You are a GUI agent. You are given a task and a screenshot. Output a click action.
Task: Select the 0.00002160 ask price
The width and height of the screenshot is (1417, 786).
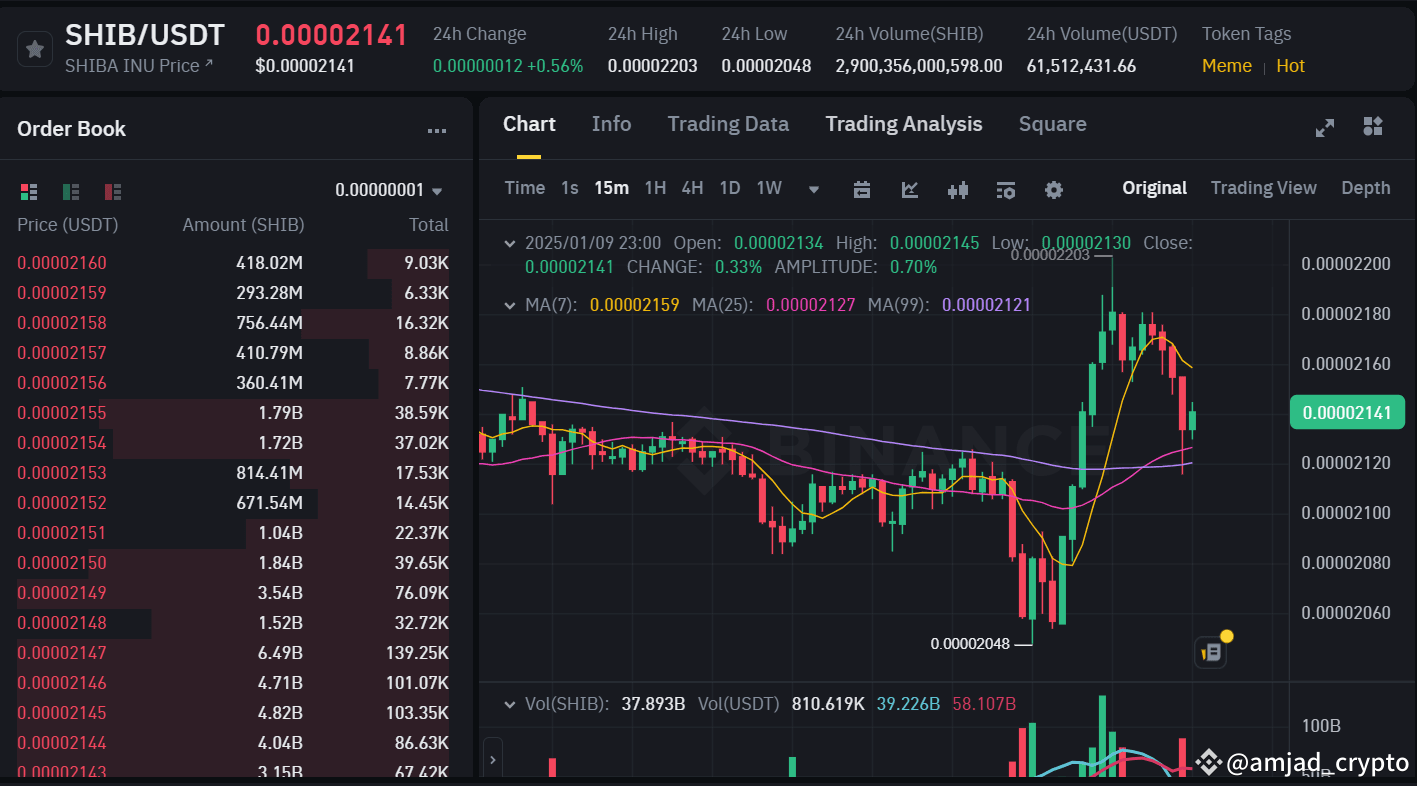[62, 263]
